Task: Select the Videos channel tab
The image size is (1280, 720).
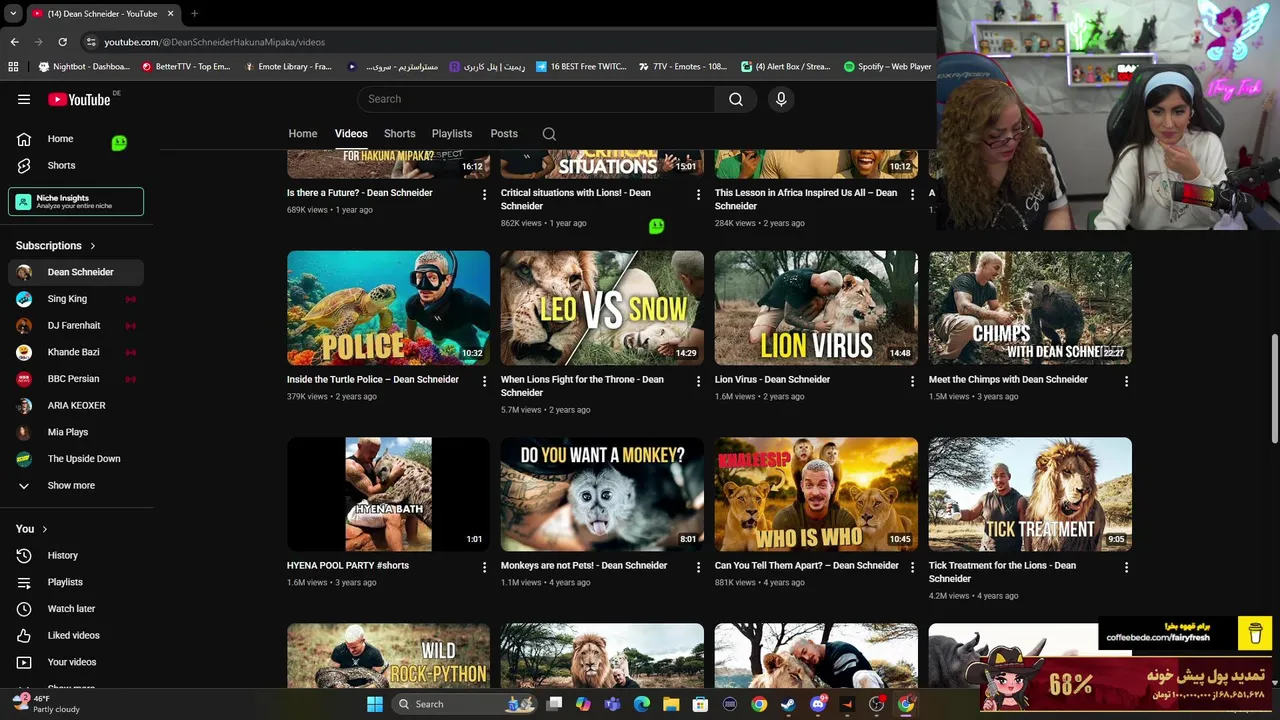Action: point(351,134)
